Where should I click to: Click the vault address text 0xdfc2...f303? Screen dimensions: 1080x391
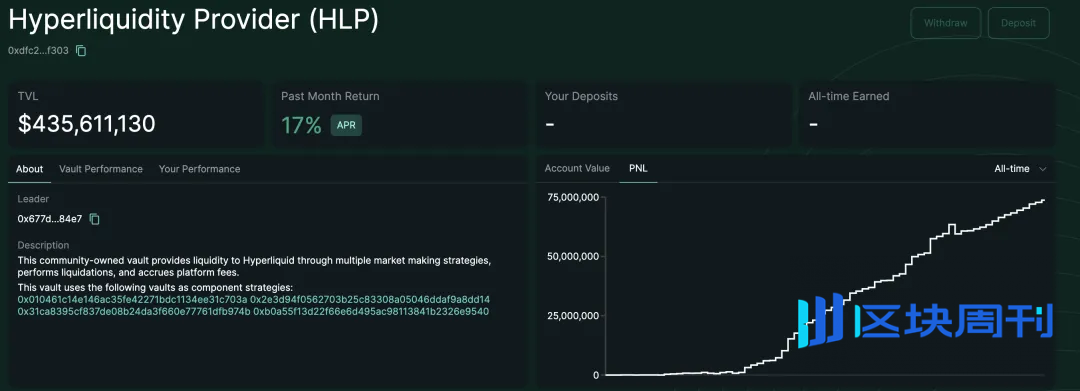pos(39,50)
